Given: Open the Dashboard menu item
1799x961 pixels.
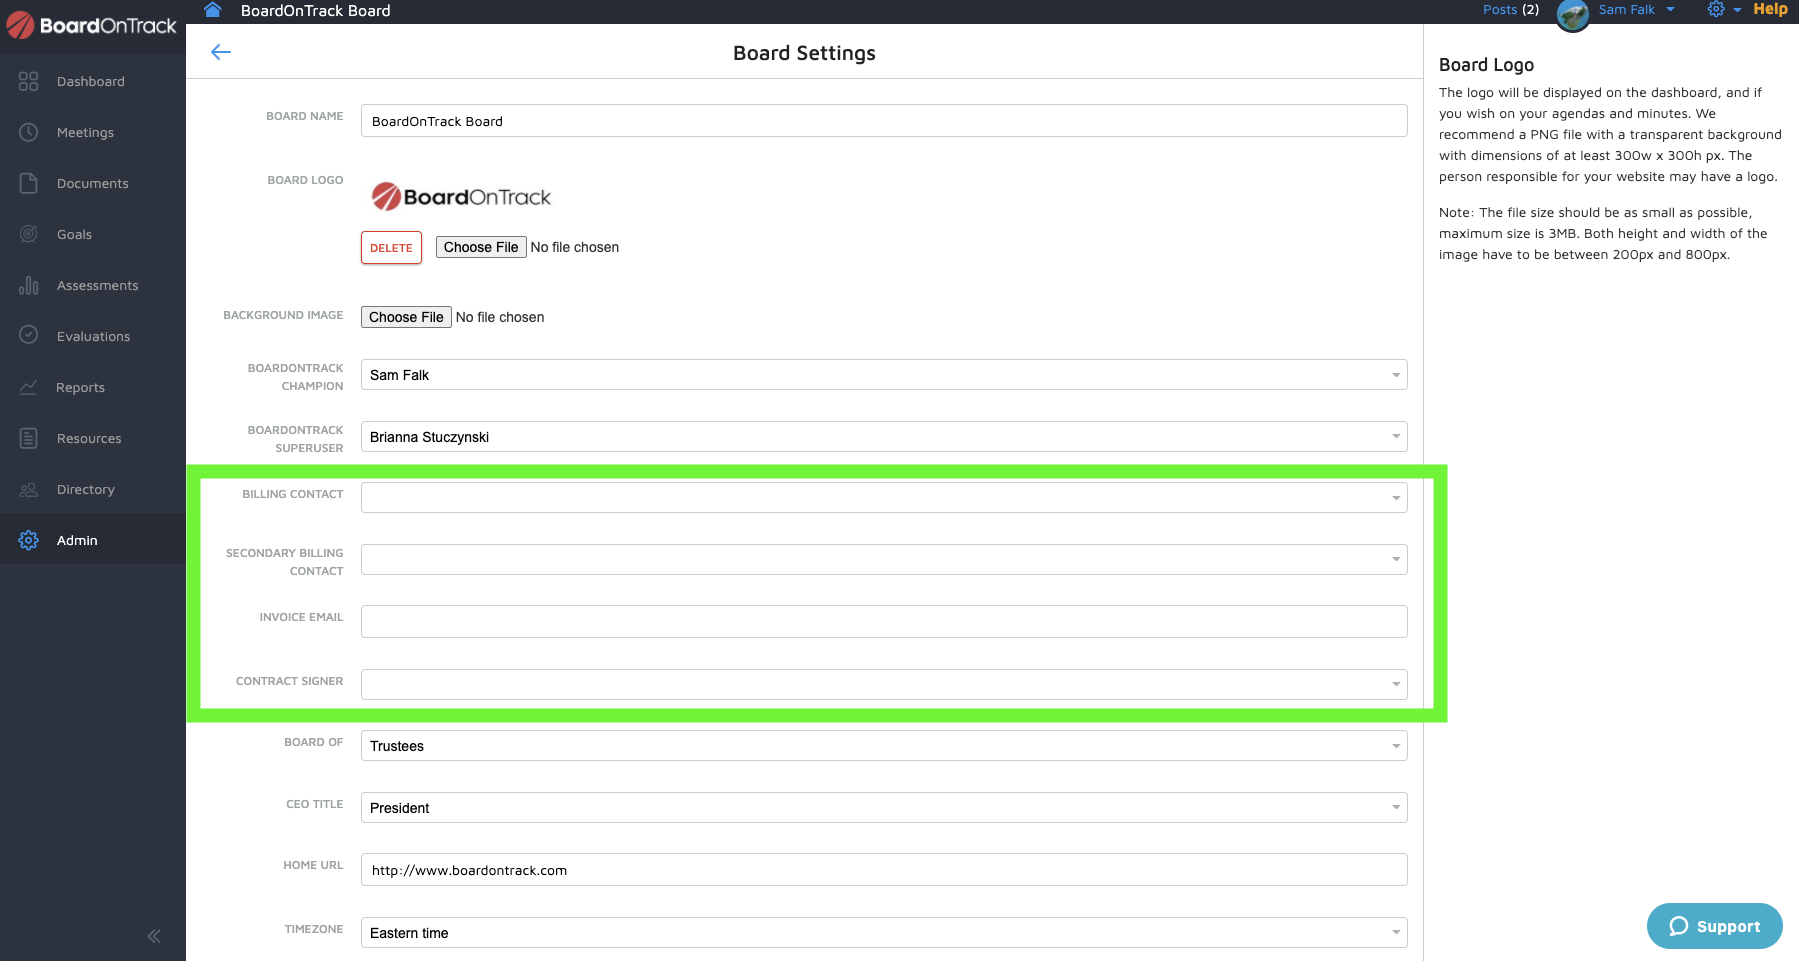Looking at the screenshot, I should coord(93,81).
